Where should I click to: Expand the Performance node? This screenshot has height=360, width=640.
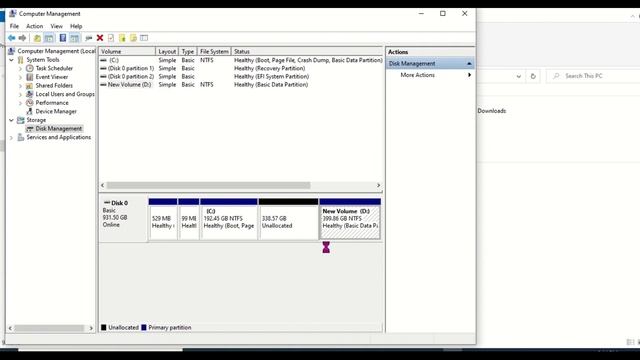click(x=20, y=102)
